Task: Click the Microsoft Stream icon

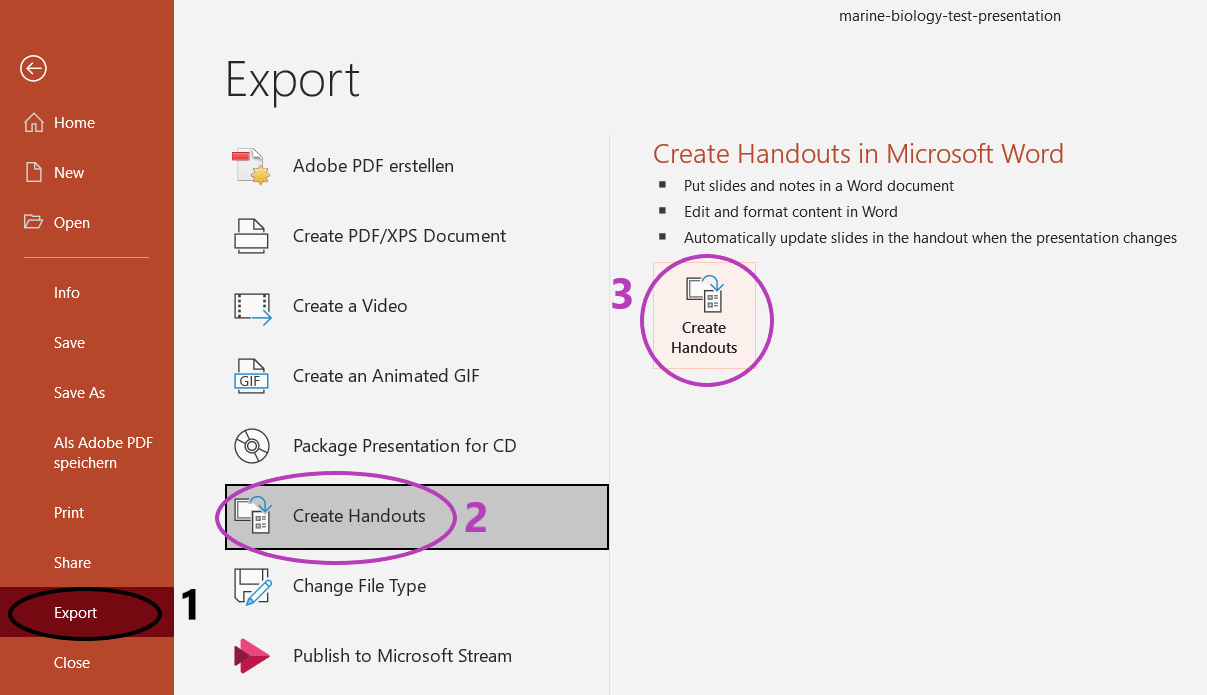Action: pos(251,656)
